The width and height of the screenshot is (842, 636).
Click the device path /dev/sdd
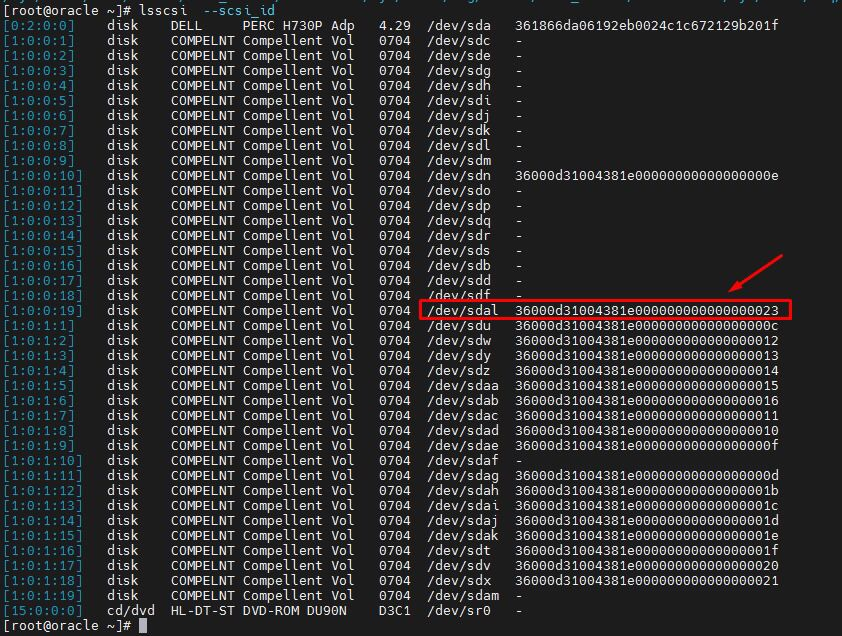tap(459, 281)
